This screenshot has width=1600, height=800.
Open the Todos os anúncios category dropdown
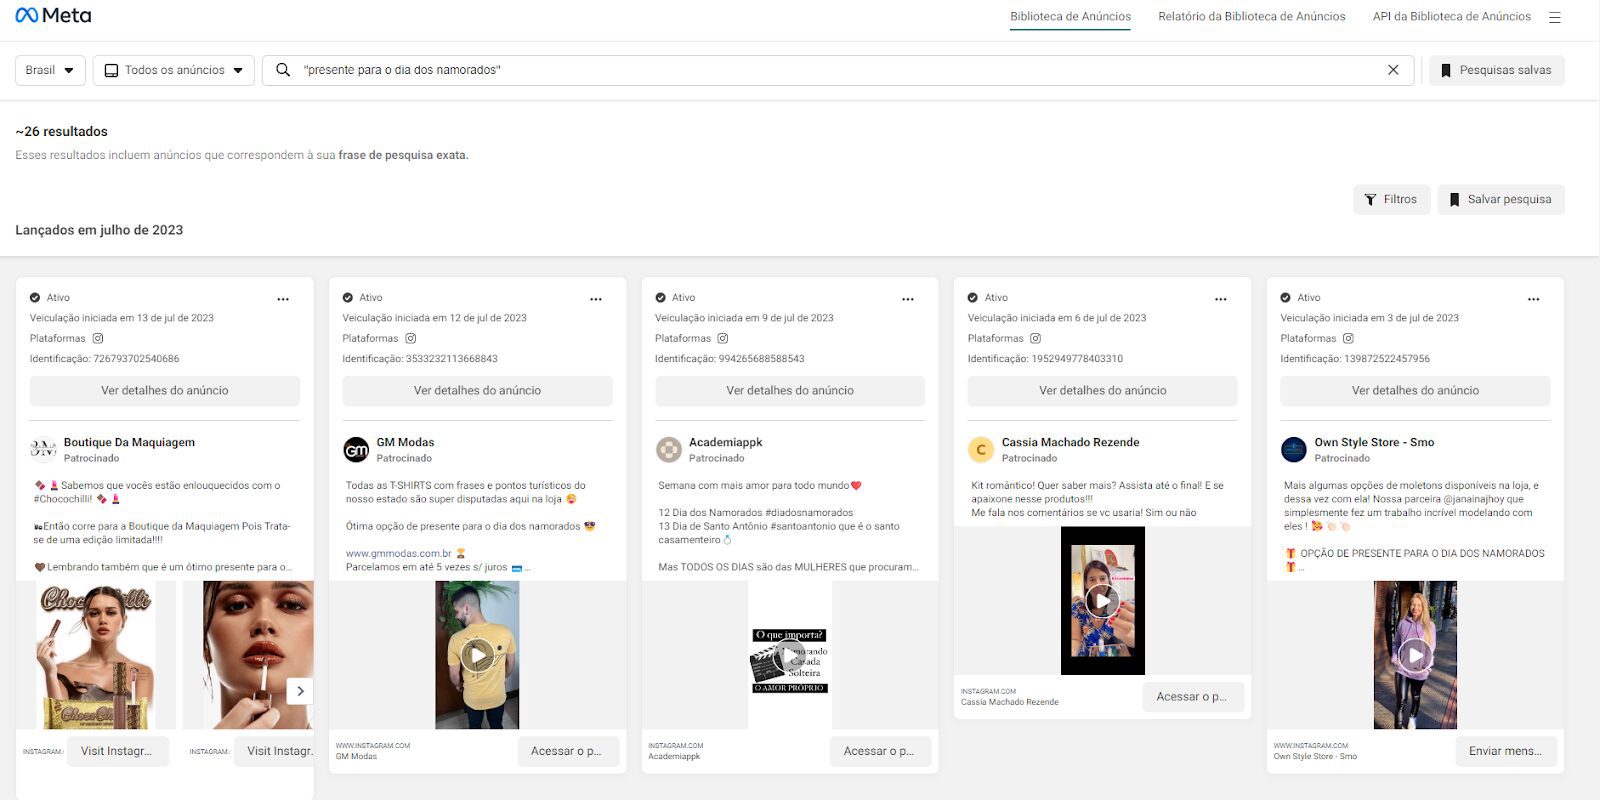pyautogui.click(x=174, y=70)
